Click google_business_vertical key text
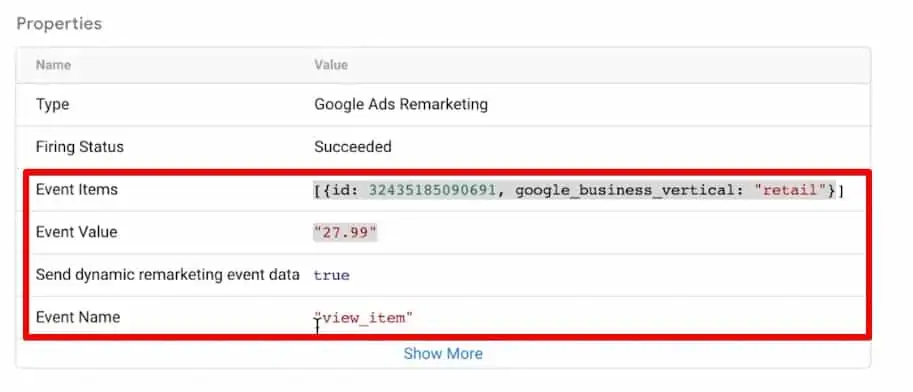The image size is (913, 392). coord(629,190)
